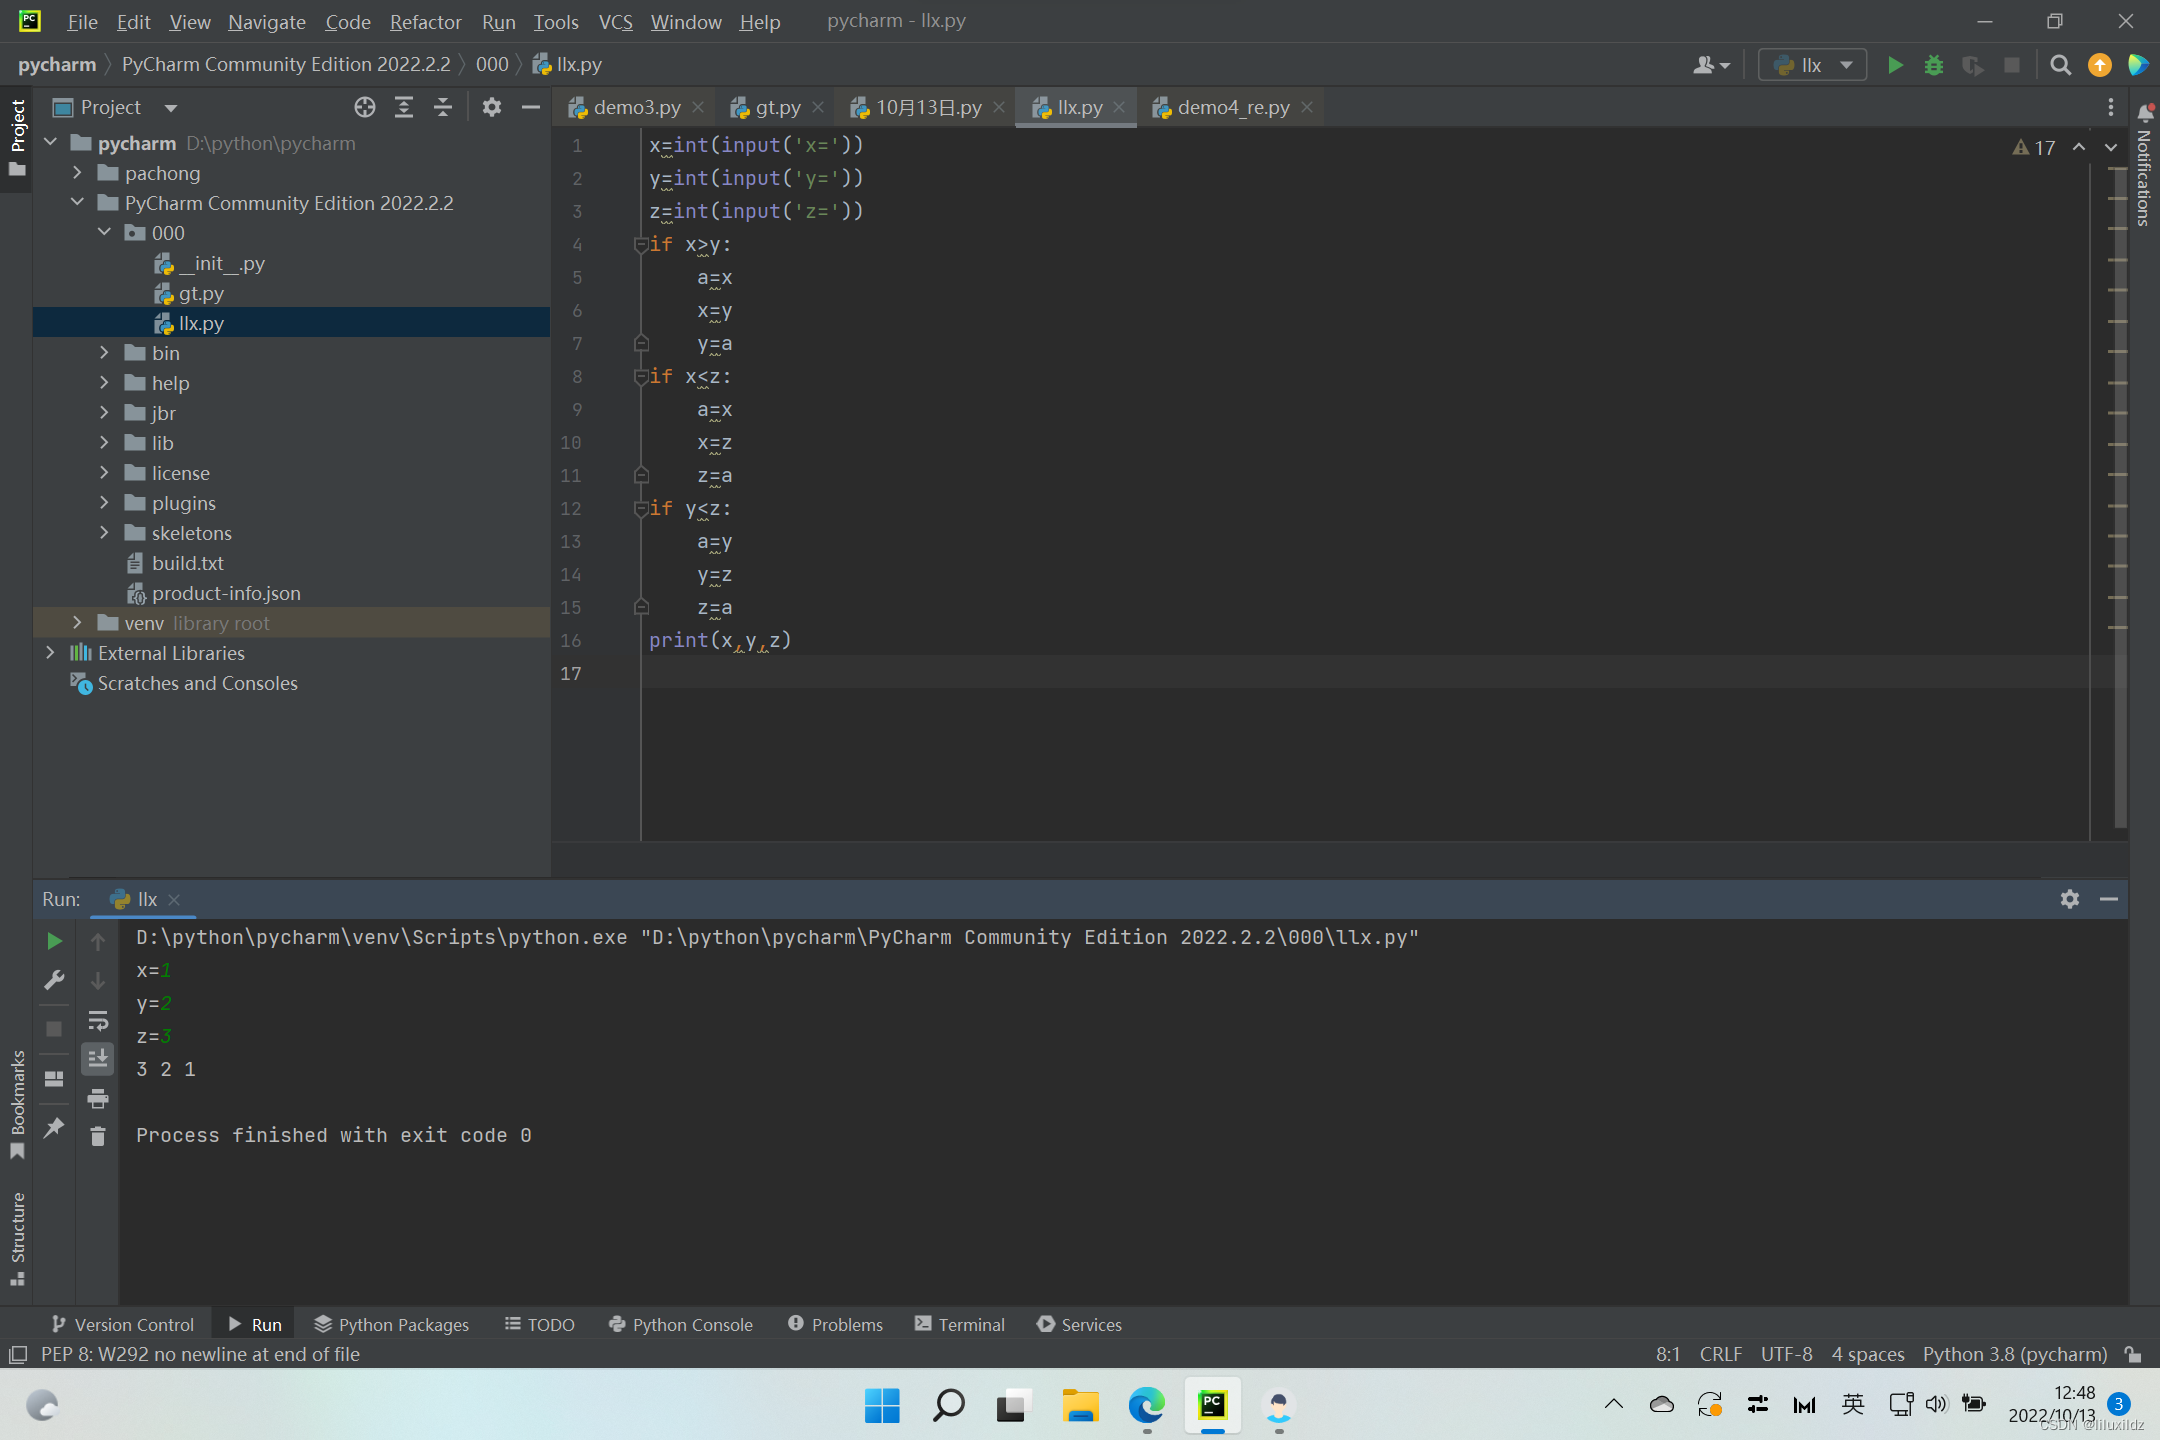Viewport: 2160px width, 1440px height.
Task: Toggle scroll to end in the Run console
Action: [97, 1059]
